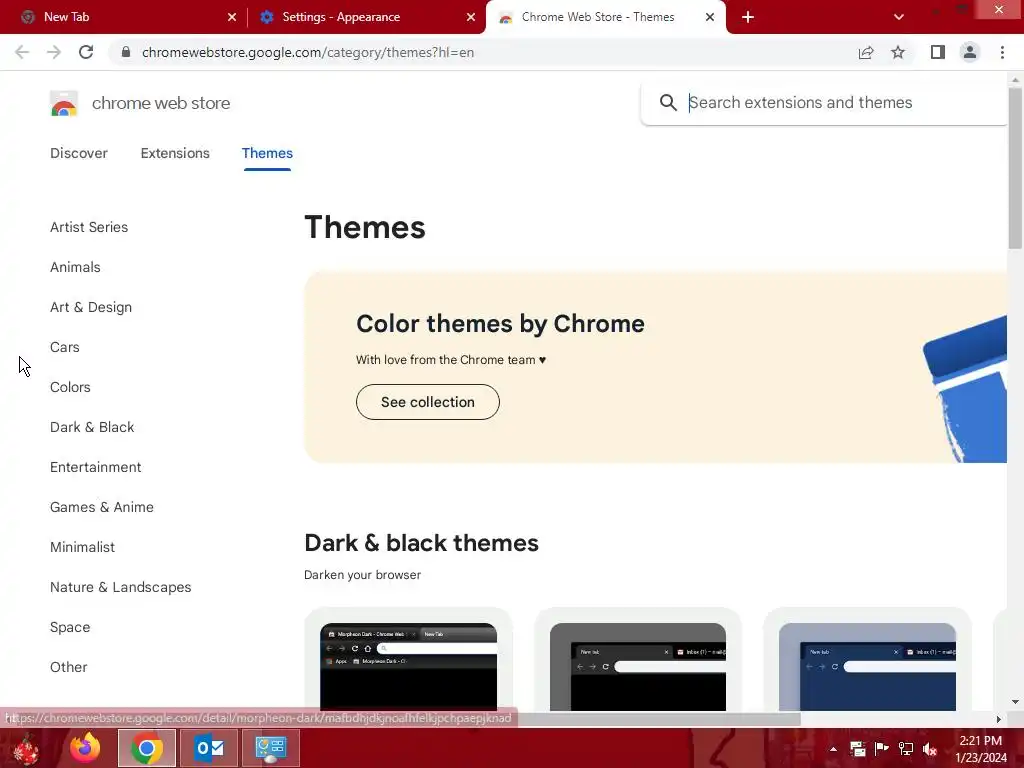Click the vertical page scrollbar thumb
Image resolution: width=1024 pixels, height=768 pixels.
pyautogui.click(x=1015, y=168)
